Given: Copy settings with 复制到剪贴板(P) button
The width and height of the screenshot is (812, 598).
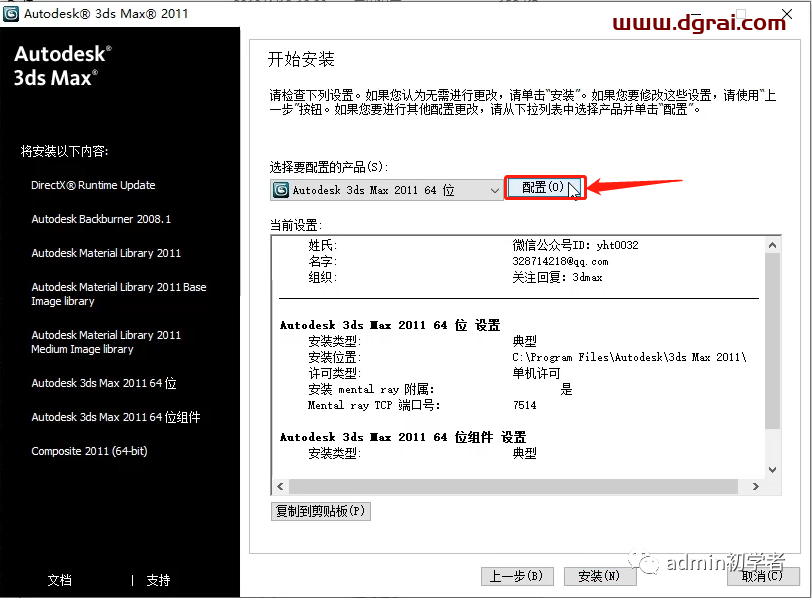Looking at the screenshot, I should point(321,512).
